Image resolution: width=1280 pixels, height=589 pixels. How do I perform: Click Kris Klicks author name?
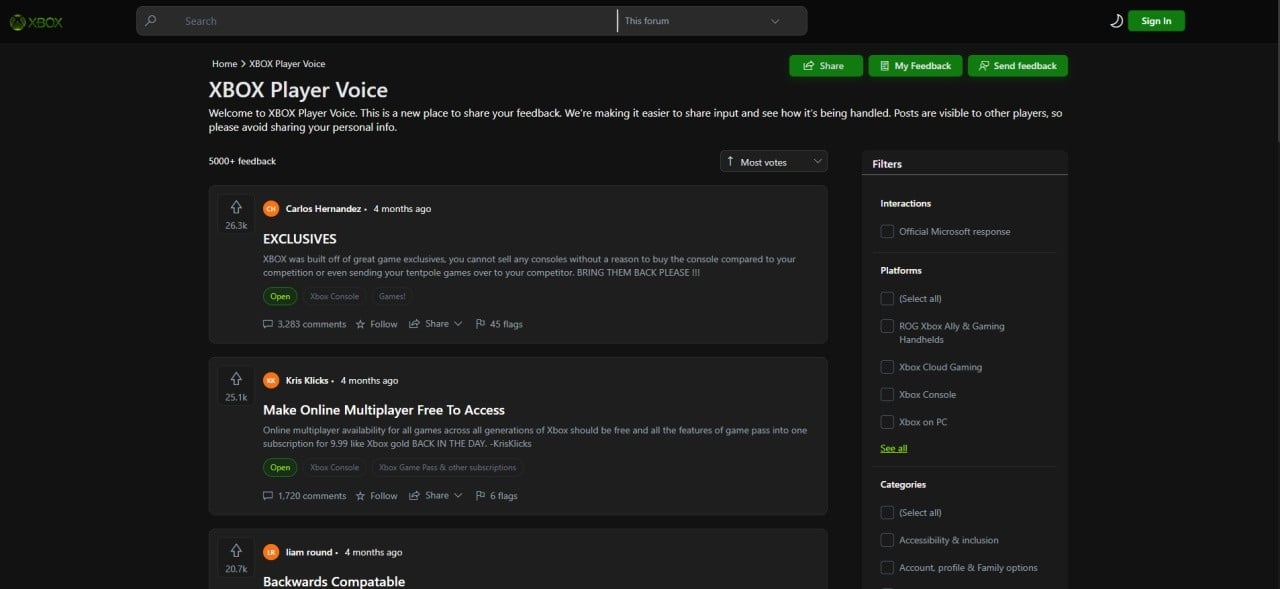click(x=307, y=381)
